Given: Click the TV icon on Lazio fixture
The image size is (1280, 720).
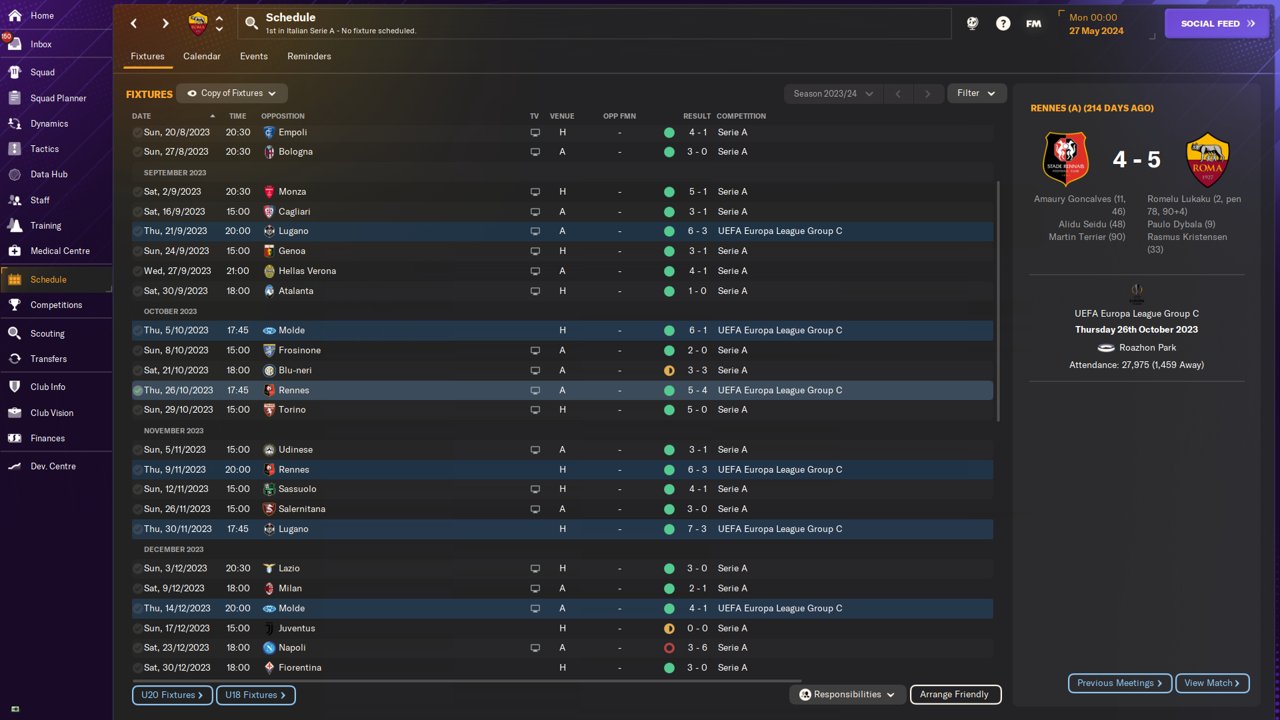Looking at the screenshot, I should coord(535,568).
